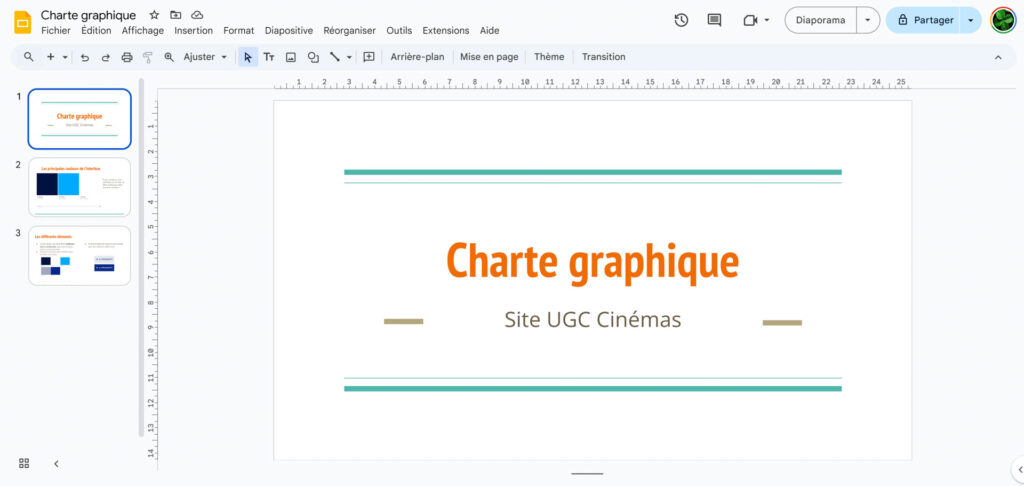Insert a text box
This screenshot has width=1024, height=486.
(x=269, y=57)
